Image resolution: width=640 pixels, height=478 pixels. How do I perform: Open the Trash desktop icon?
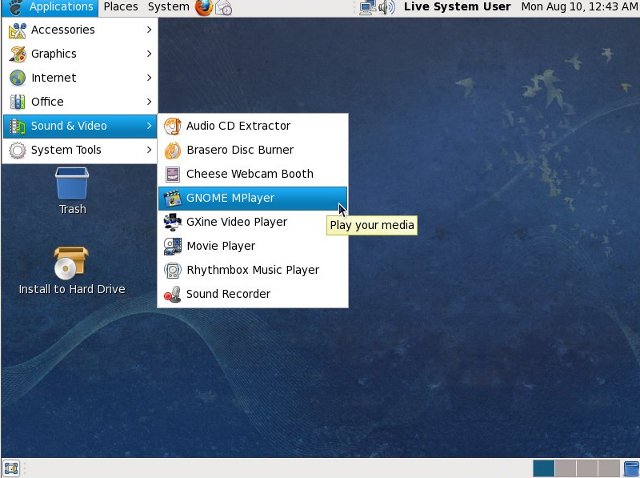[x=72, y=183]
